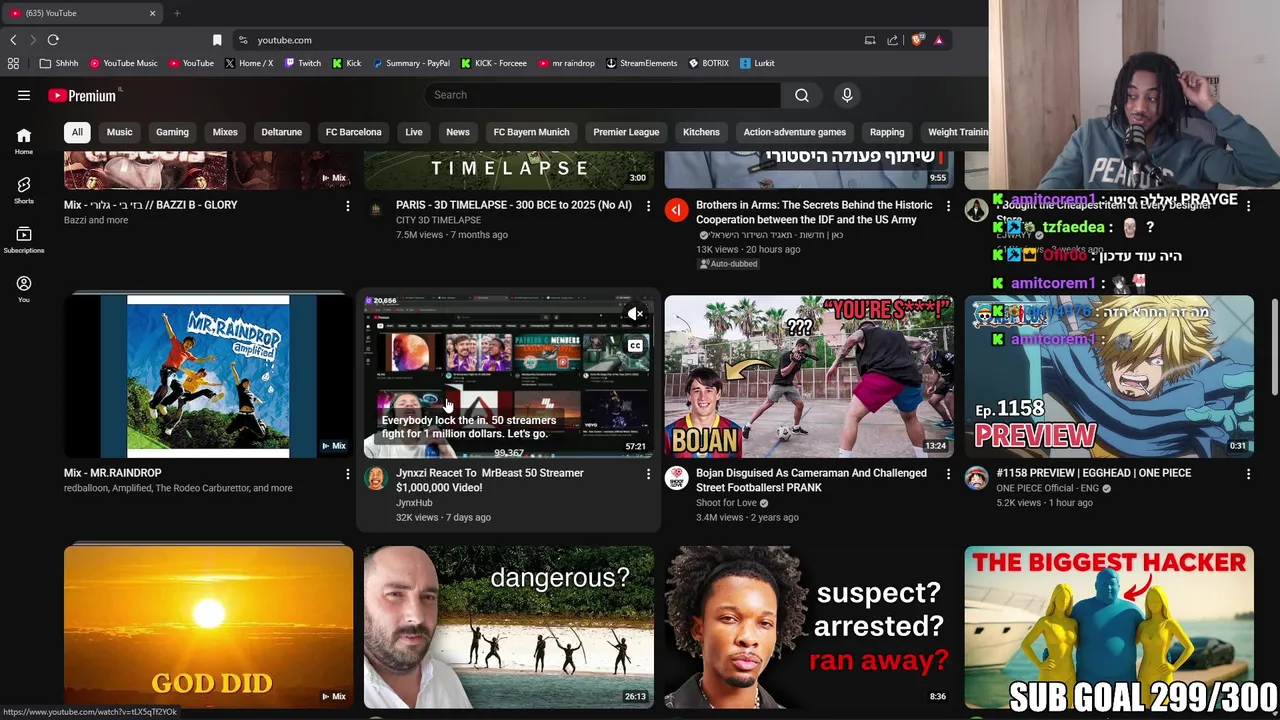The height and width of the screenshot is (720, 1280).
Task: Select the Mixes filter chip
Action: click(225, 132)
